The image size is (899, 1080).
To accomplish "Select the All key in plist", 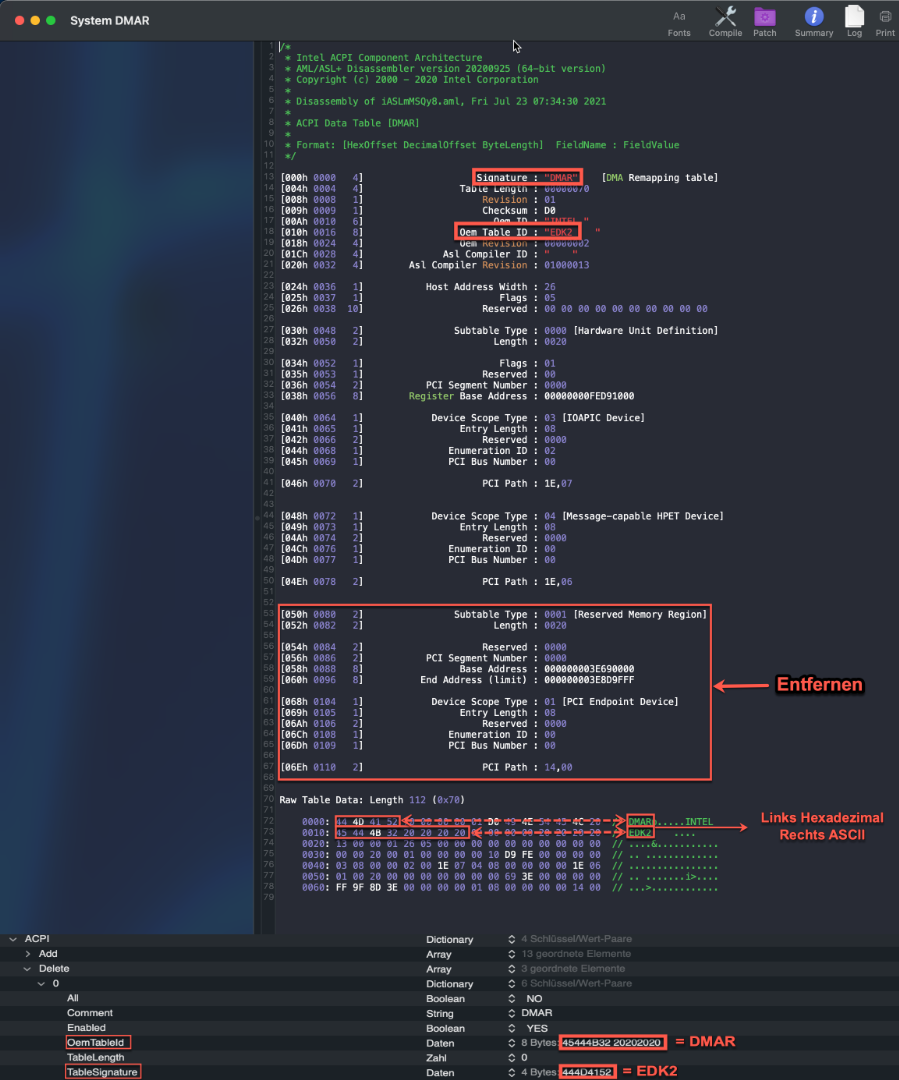I will coord(73,998).
